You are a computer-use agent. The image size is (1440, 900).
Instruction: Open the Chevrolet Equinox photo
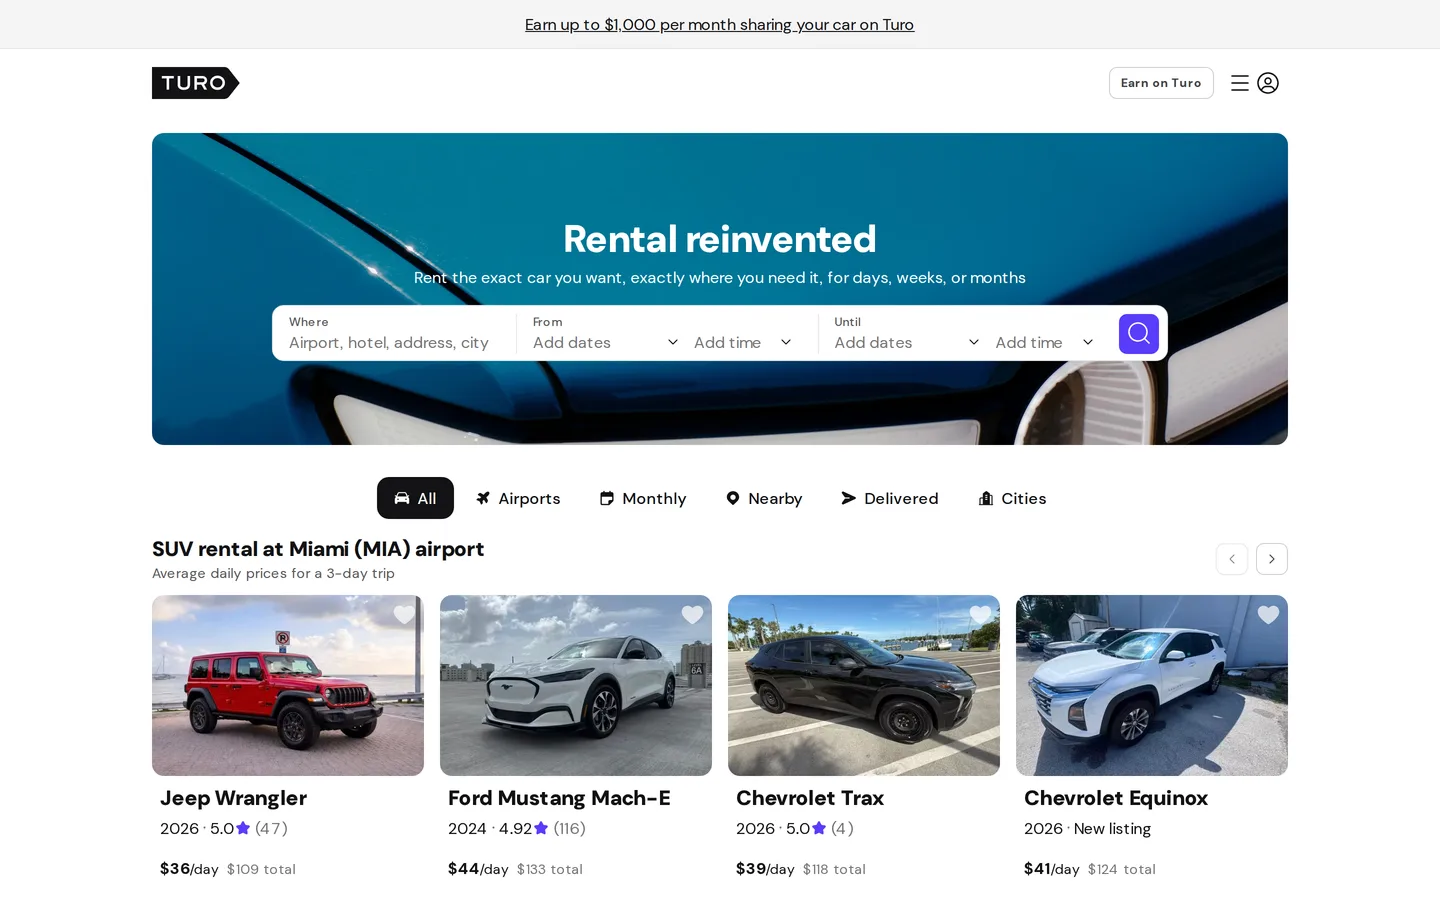pos(1152,685)
